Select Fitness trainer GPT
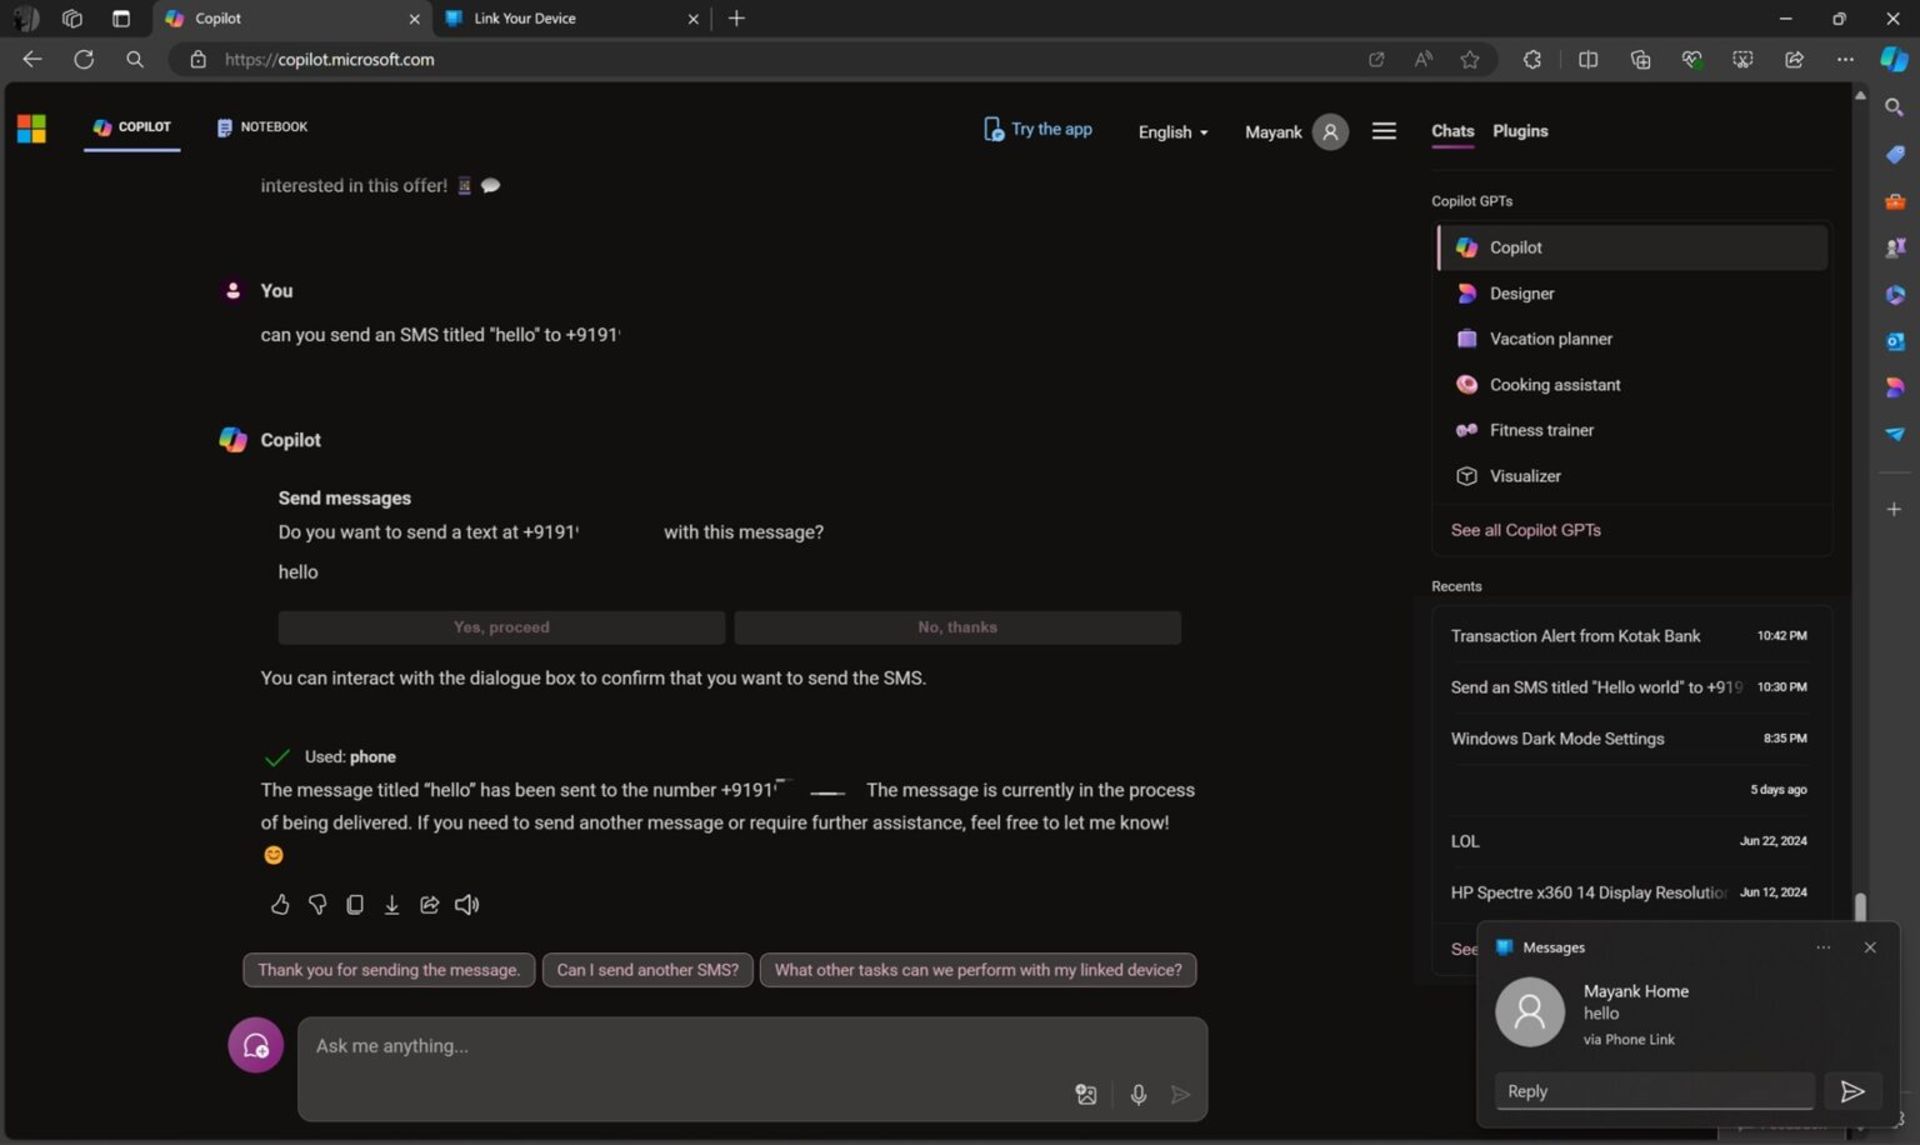The height and width of the screenshot is (1145, 1920). (x=1541, y=429)
